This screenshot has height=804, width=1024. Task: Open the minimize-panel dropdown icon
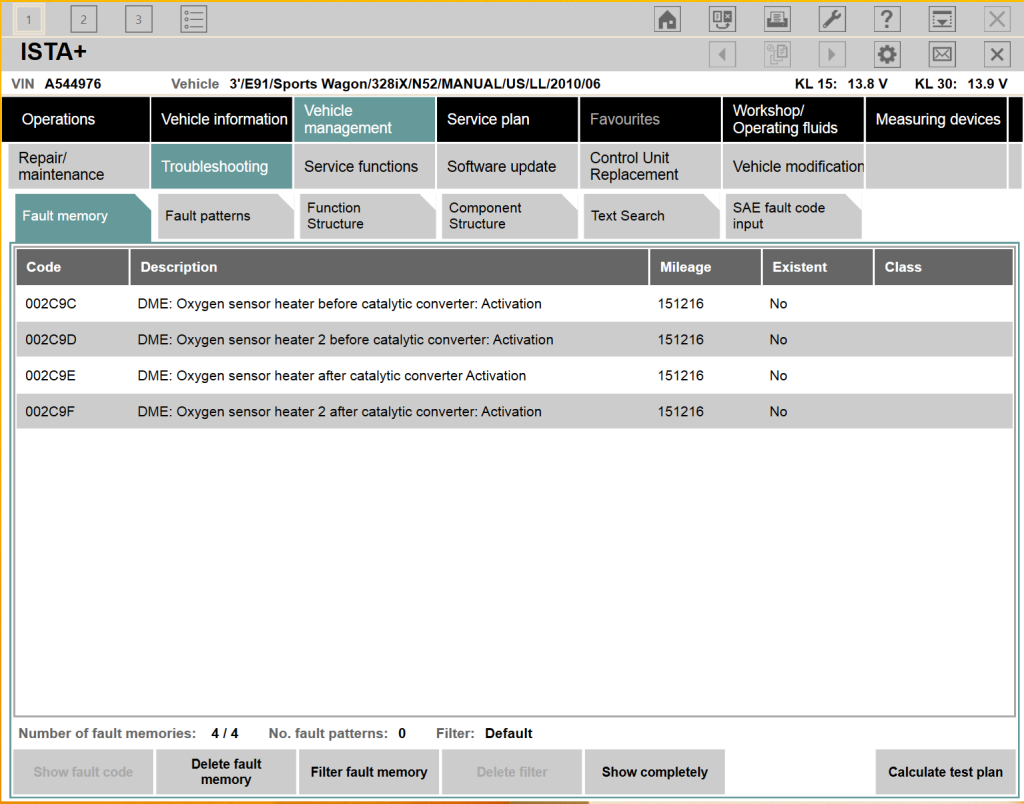click(942, 19)
